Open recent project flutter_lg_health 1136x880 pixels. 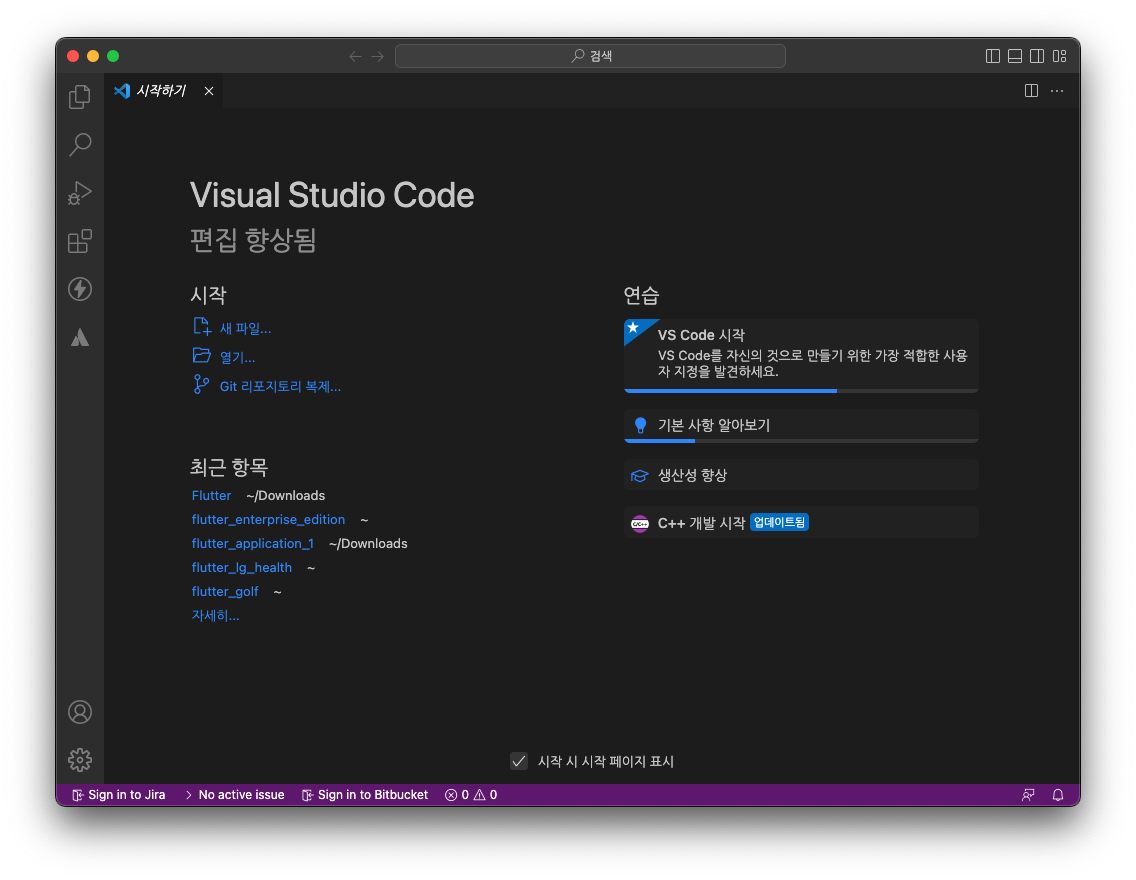click(242, 567)
